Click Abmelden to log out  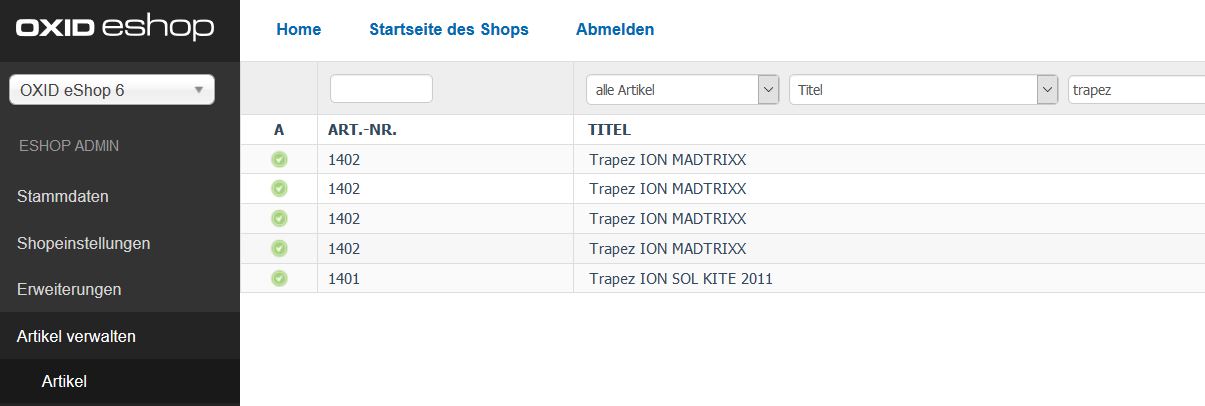click(615, 29)
